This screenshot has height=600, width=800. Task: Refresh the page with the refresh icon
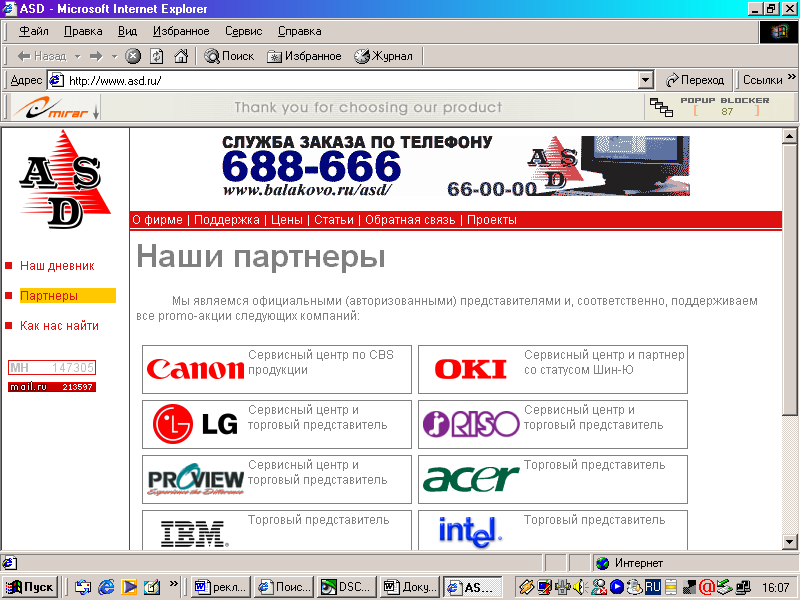point(157,56)
